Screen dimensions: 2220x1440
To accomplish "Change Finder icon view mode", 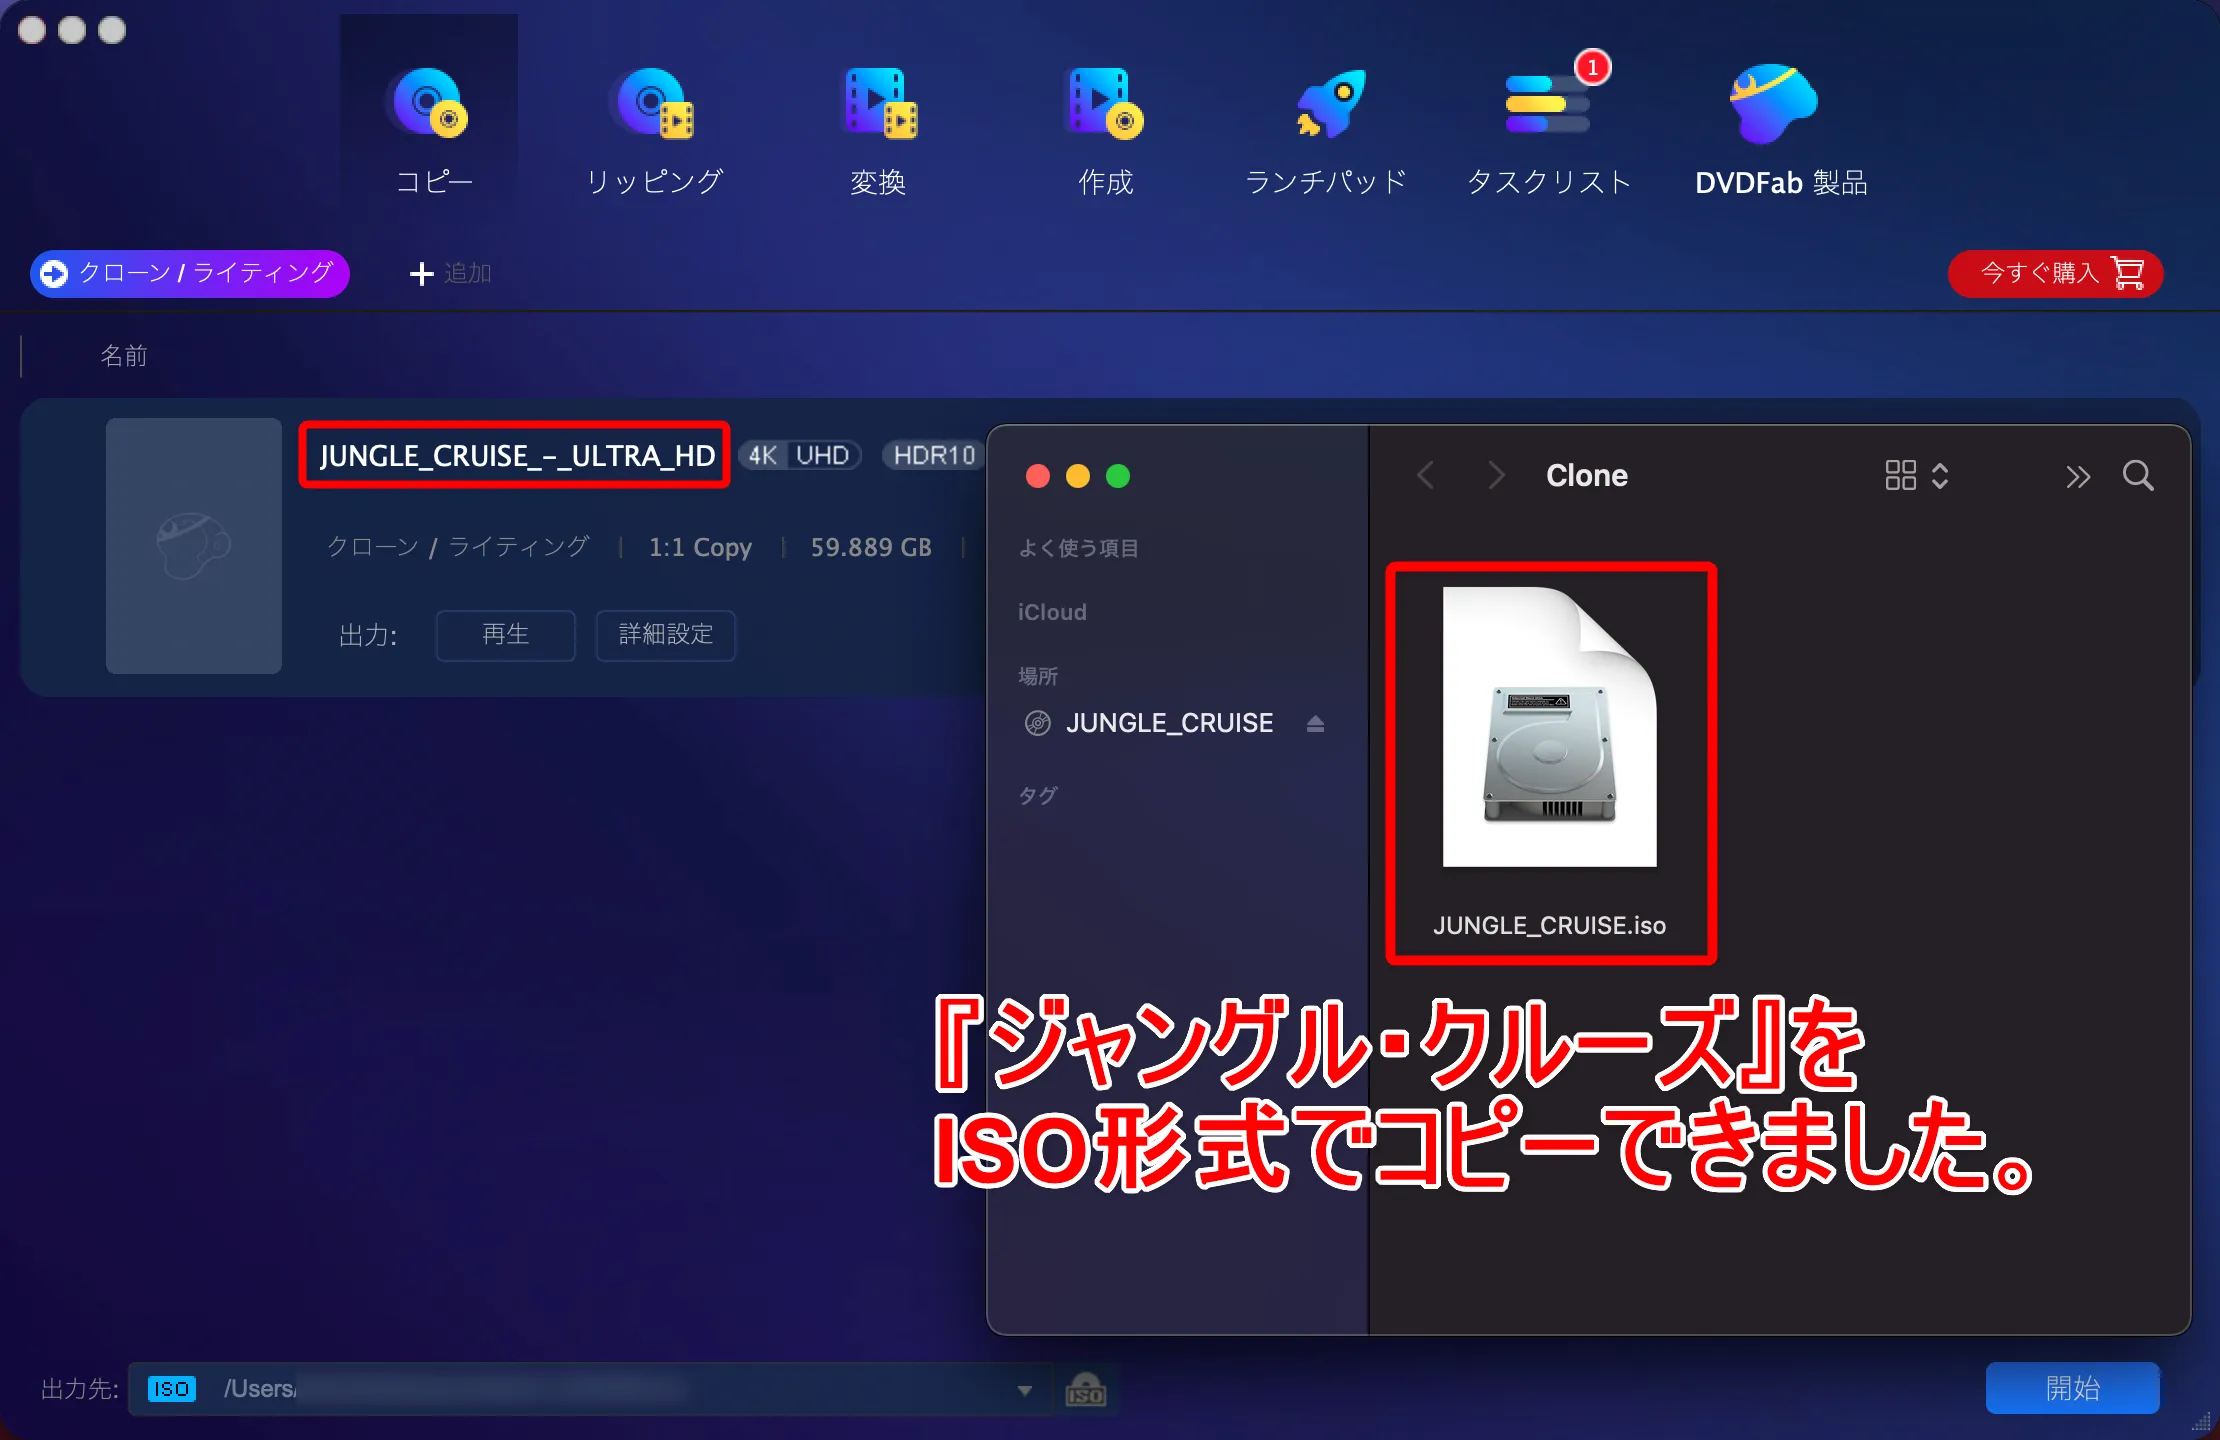I will point(1916,475).
